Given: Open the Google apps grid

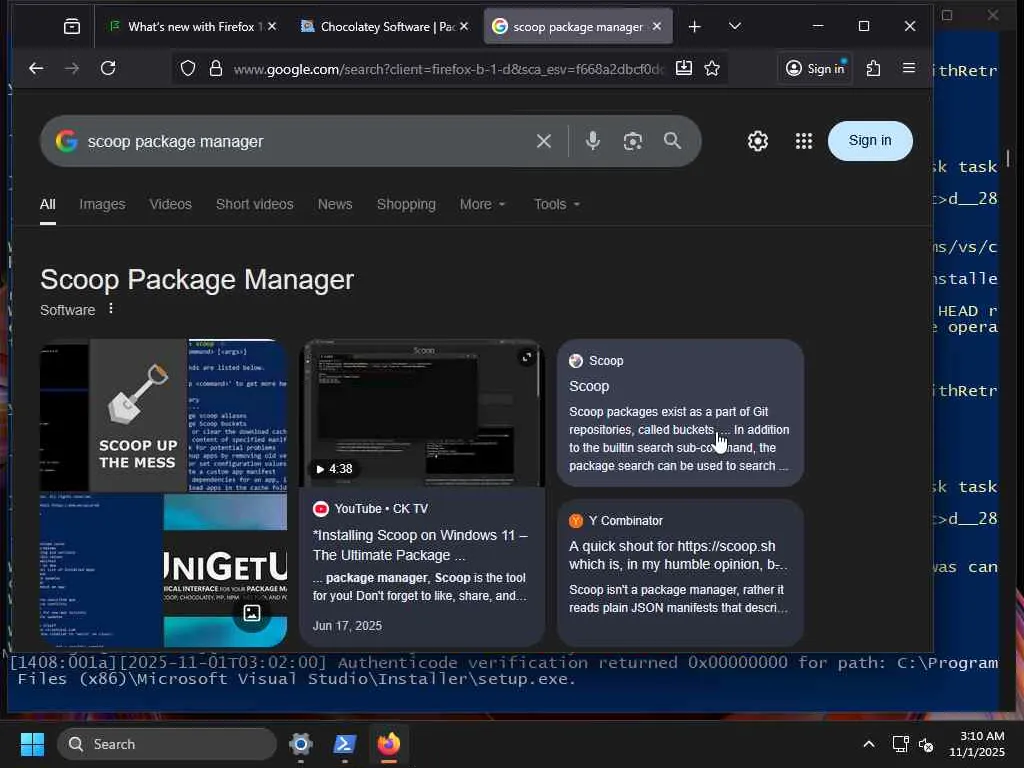Looking at the screenshot, I should pos(804,140).
